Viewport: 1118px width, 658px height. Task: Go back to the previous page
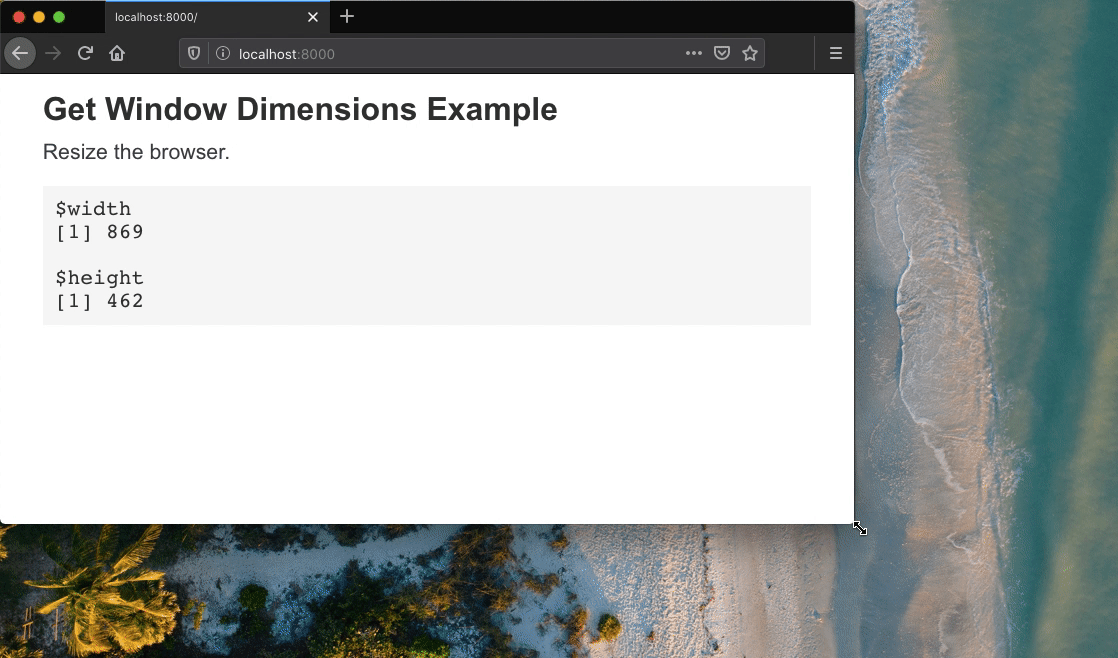click(x=20, y=53)
